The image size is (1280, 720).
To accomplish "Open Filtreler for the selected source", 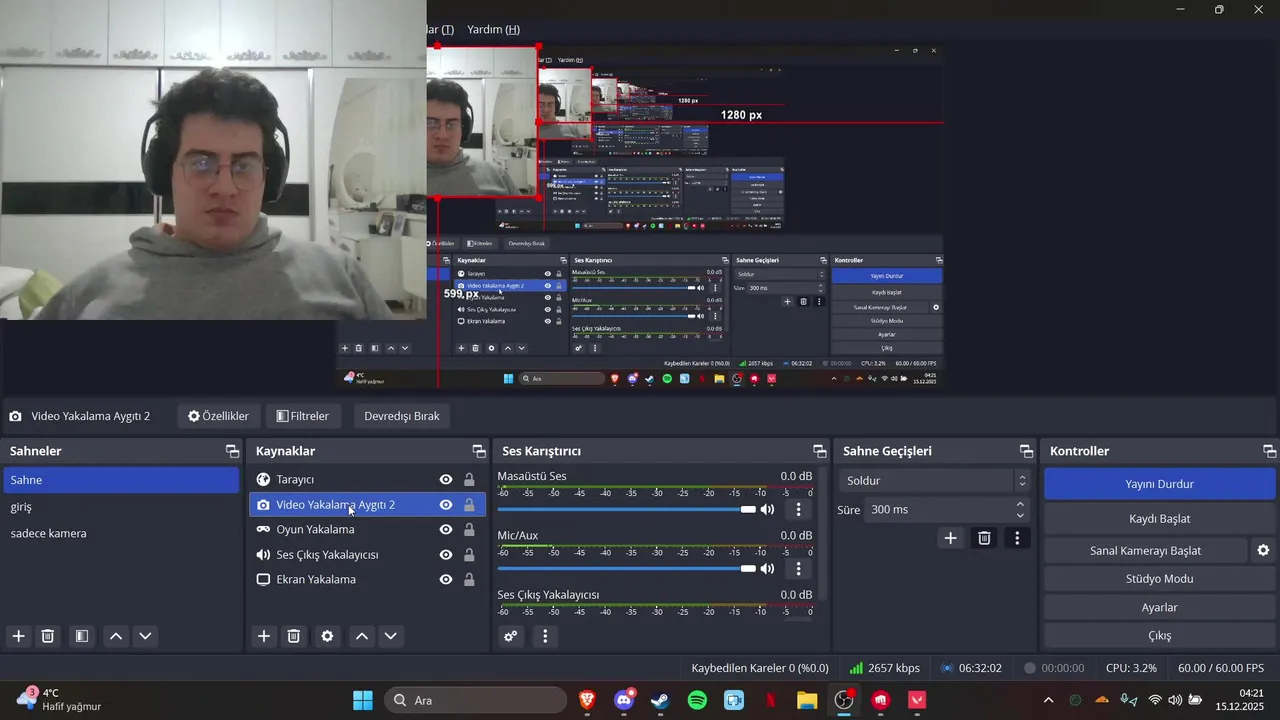I will (302, 416).
